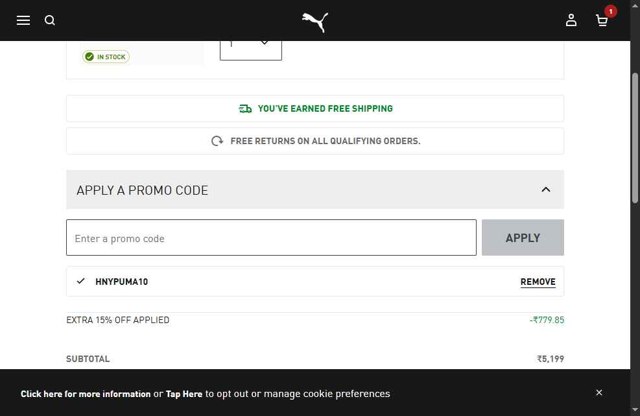Viewport: 640px width, 416px height.
Task: Click the In Stock green check badge
Action: coord(106,57)
